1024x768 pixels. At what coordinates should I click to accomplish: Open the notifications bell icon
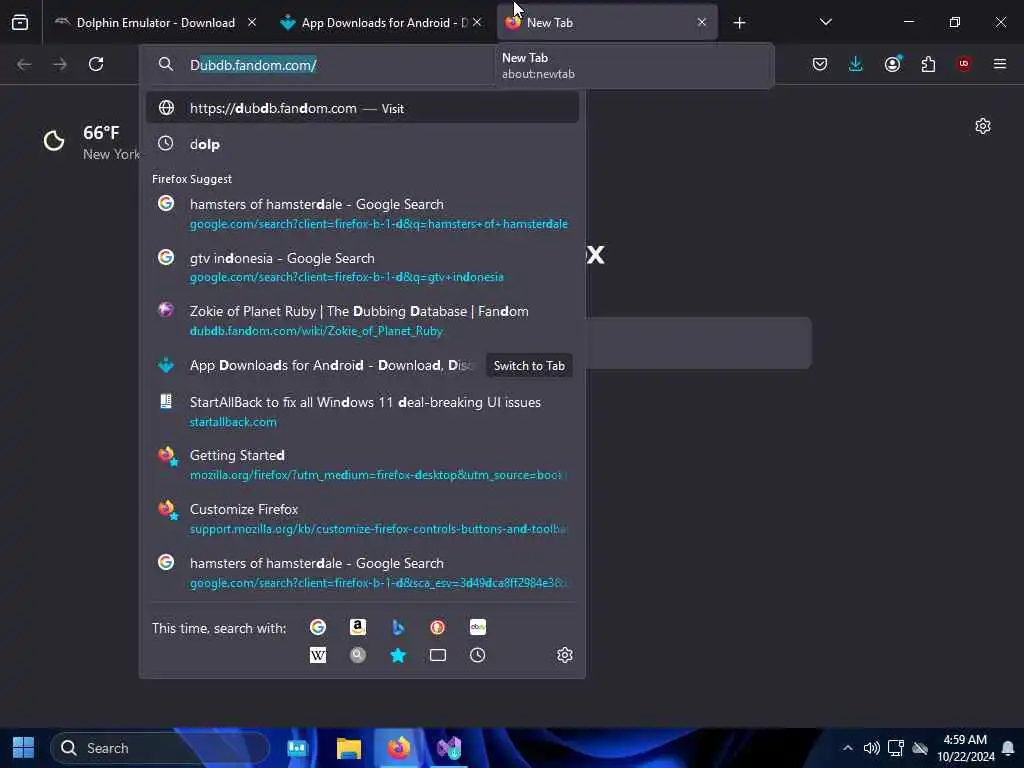tap(1008, 748)
